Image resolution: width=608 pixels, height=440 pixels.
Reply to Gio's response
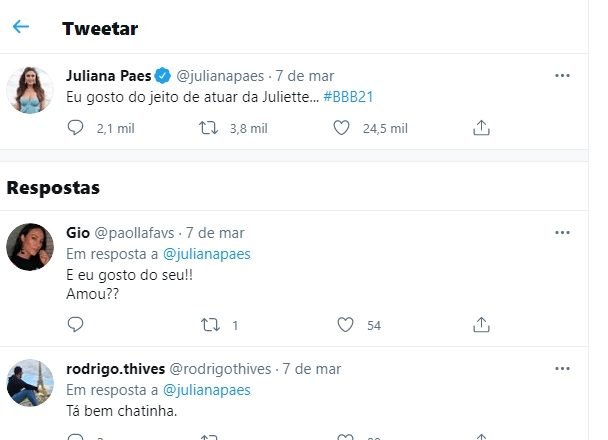click(76, 325)
